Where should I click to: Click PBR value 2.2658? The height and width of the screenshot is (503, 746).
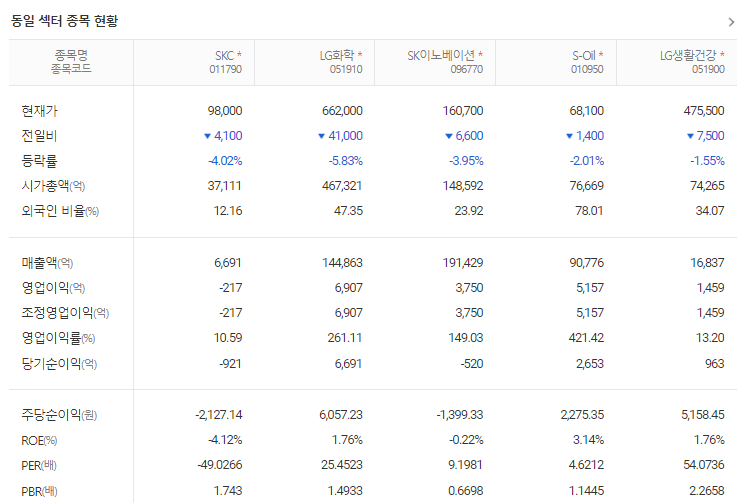click(707, 491)
